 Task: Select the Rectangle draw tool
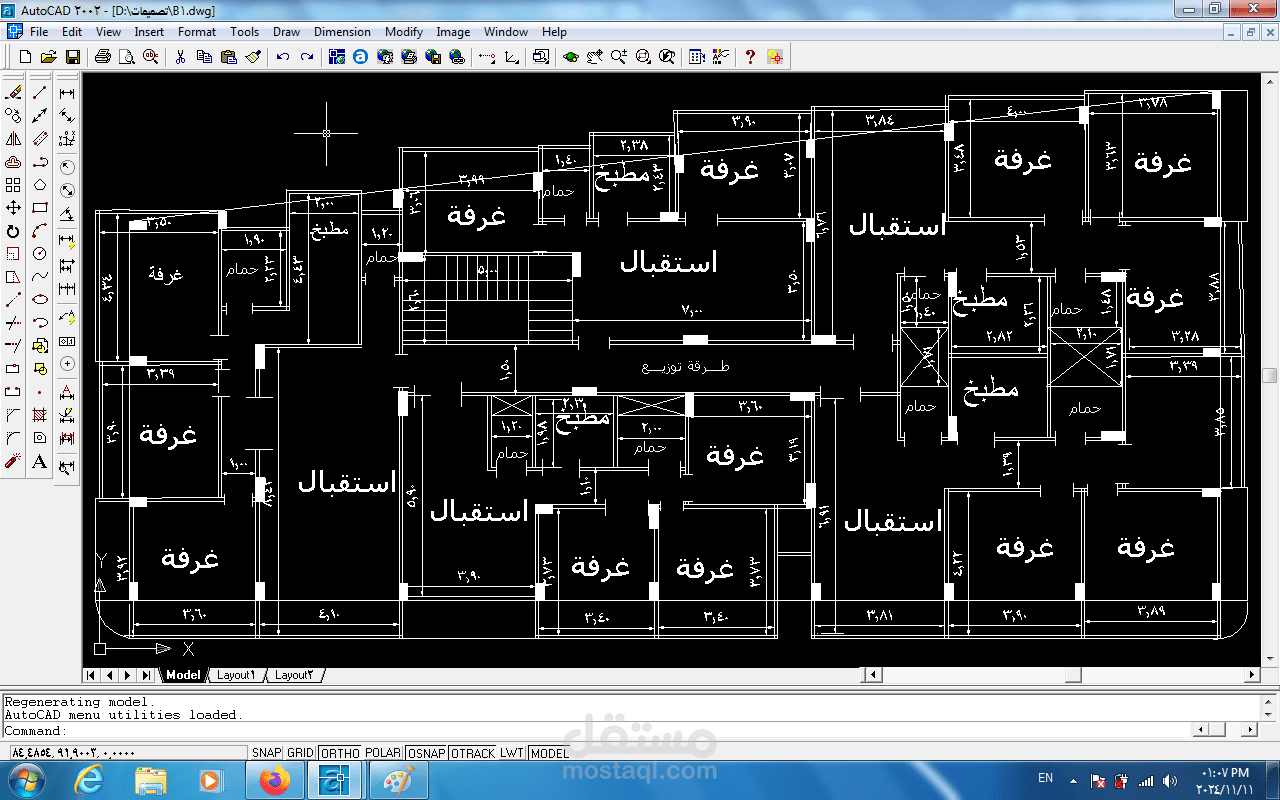[40, 208]
